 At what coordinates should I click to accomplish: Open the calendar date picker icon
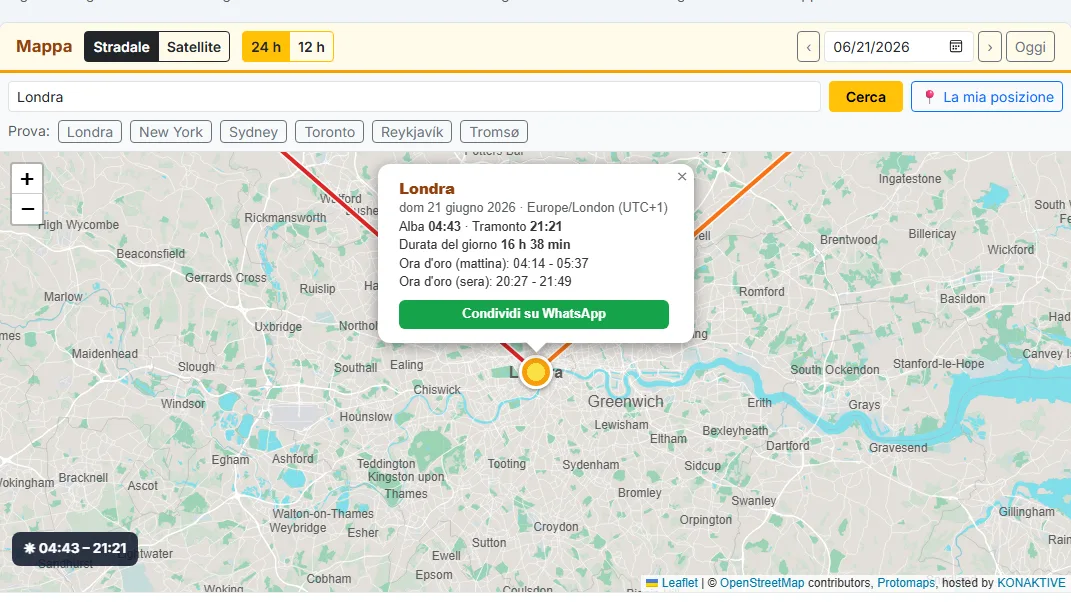tap(956, 46)
